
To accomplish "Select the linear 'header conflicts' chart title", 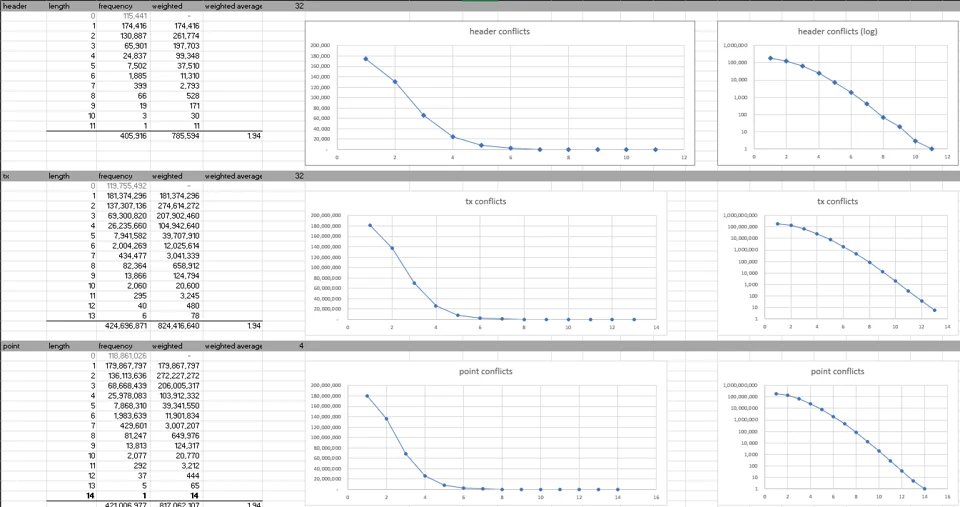I will pos(500,31).
